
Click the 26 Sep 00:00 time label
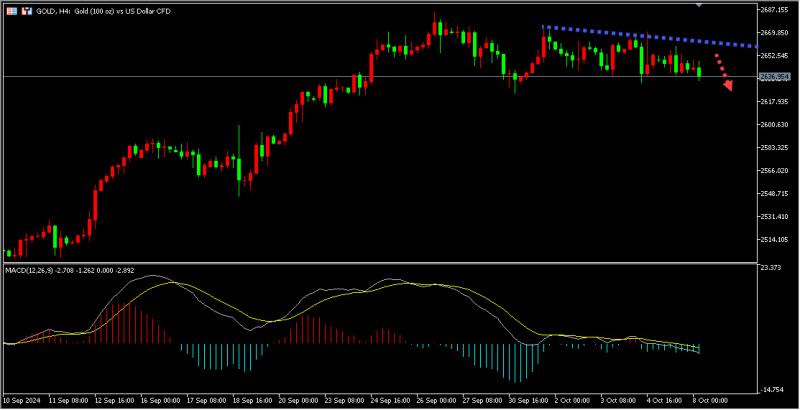click(438, 401)
